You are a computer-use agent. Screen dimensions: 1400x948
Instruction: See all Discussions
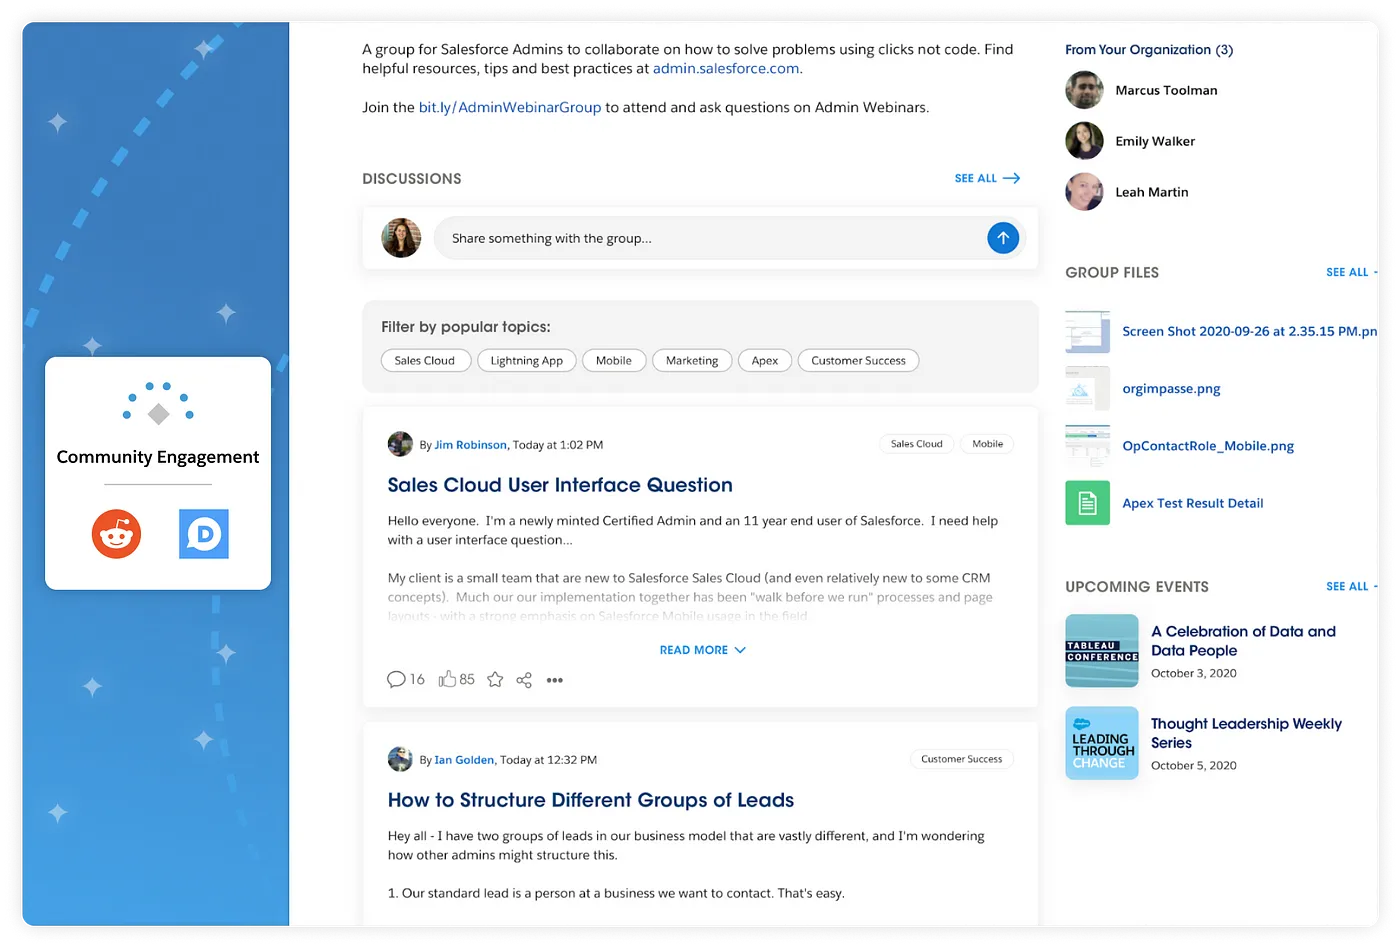[987, 178]
